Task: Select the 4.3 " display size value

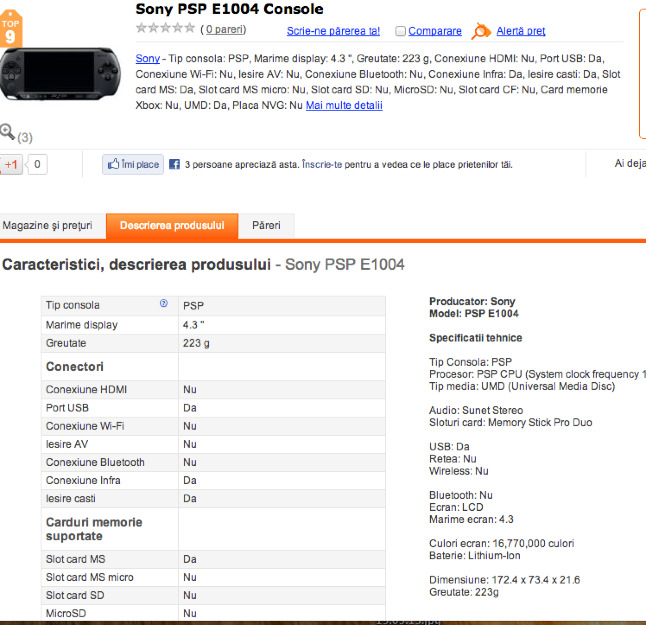Action: point(194,325)
